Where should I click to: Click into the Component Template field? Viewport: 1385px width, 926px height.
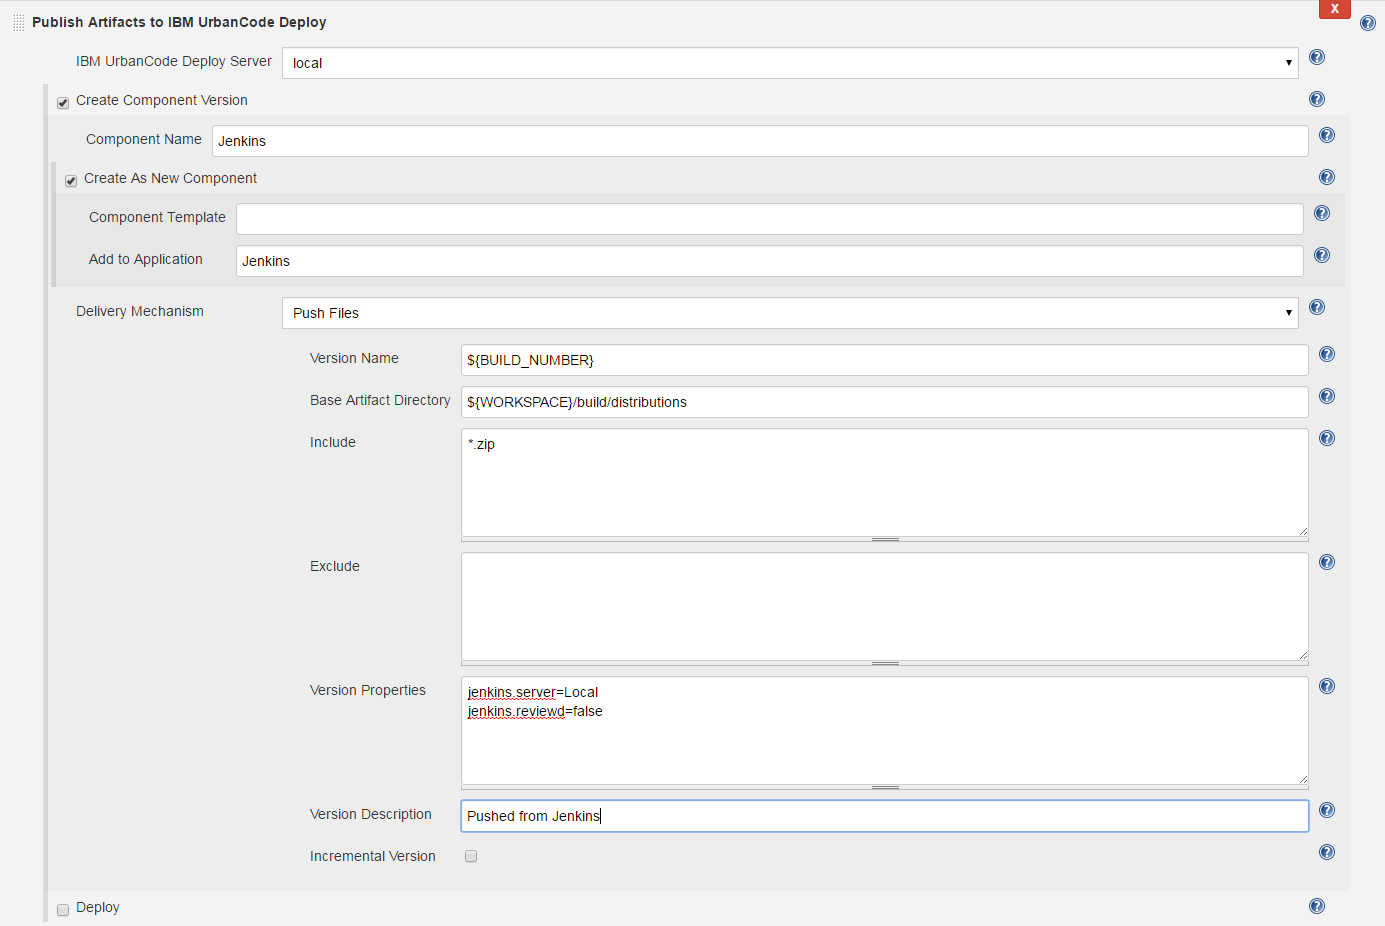coord(769,219)
